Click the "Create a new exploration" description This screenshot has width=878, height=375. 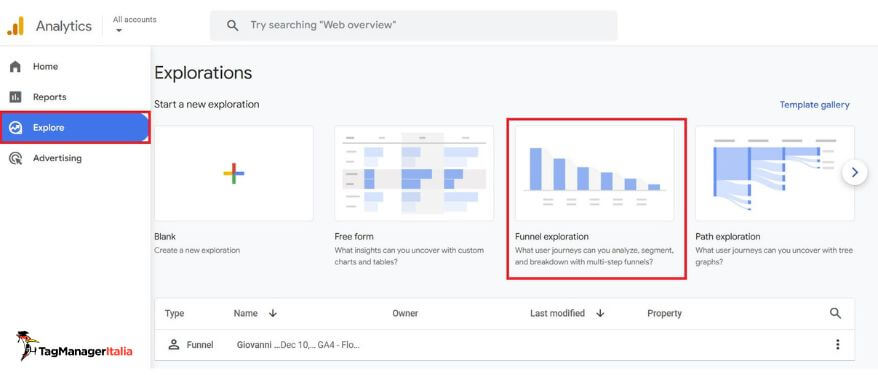point(197,250)
